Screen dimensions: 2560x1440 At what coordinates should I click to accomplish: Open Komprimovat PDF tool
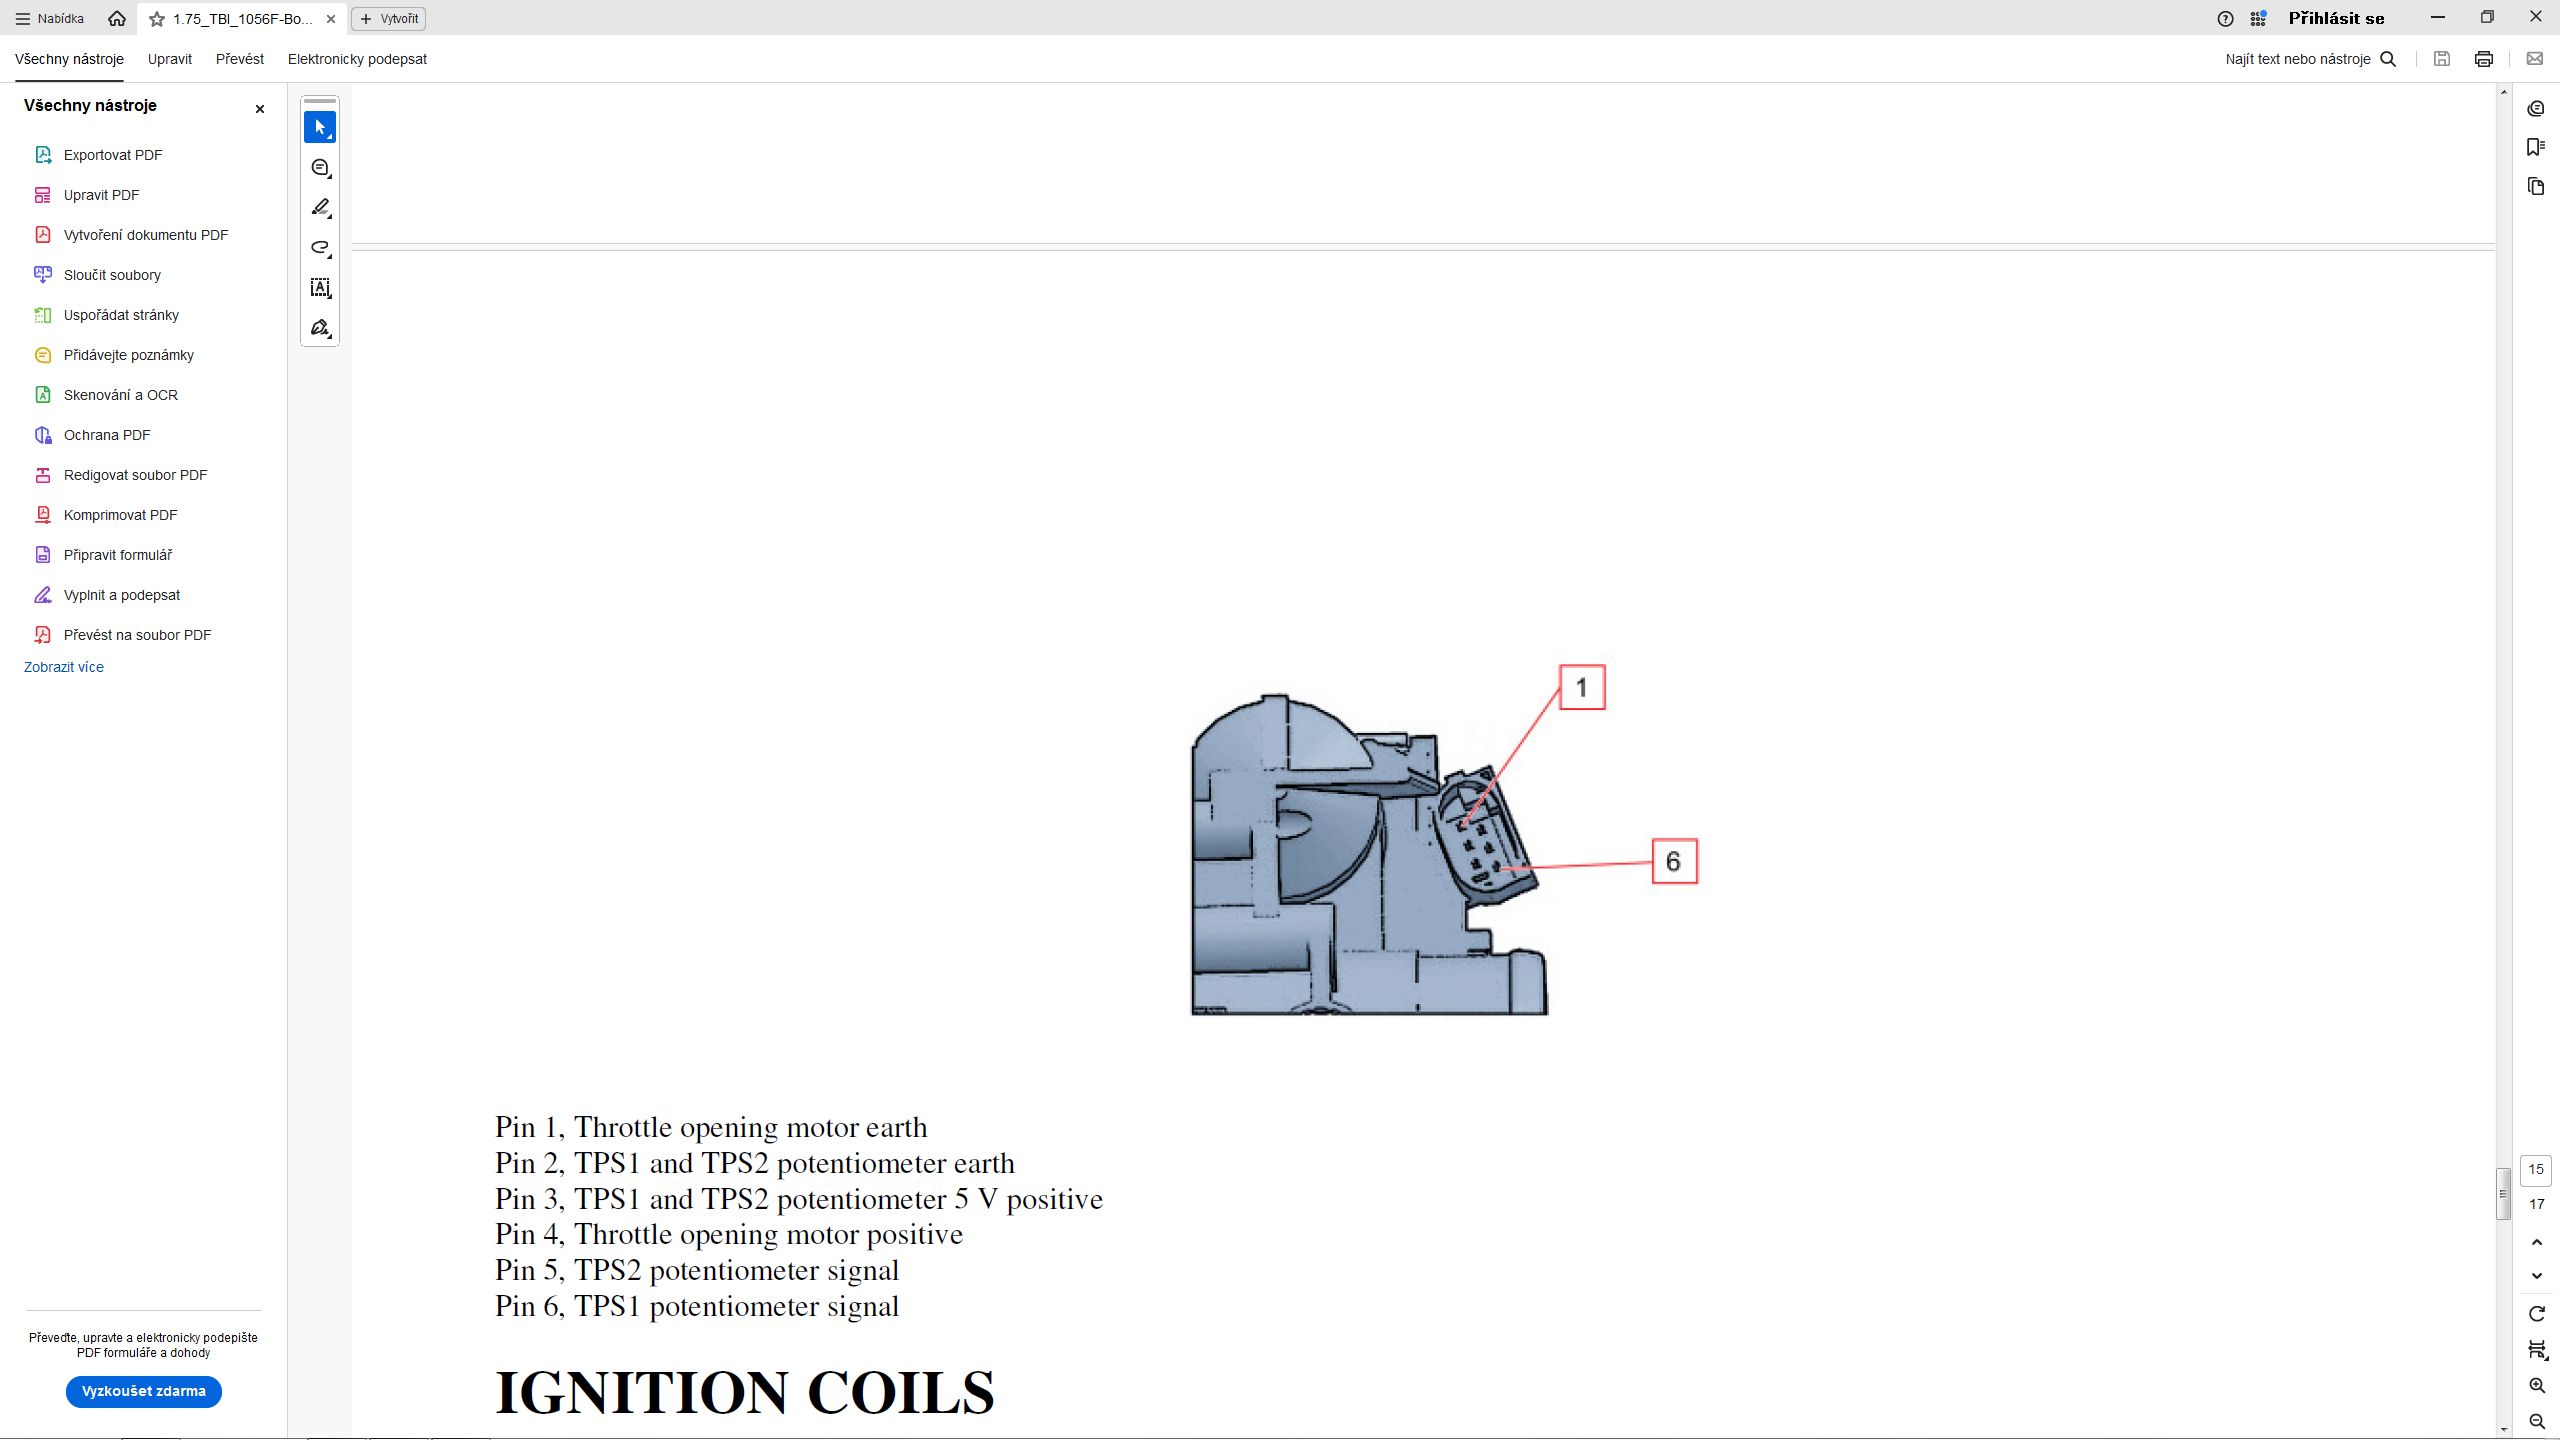coord(120,515)
